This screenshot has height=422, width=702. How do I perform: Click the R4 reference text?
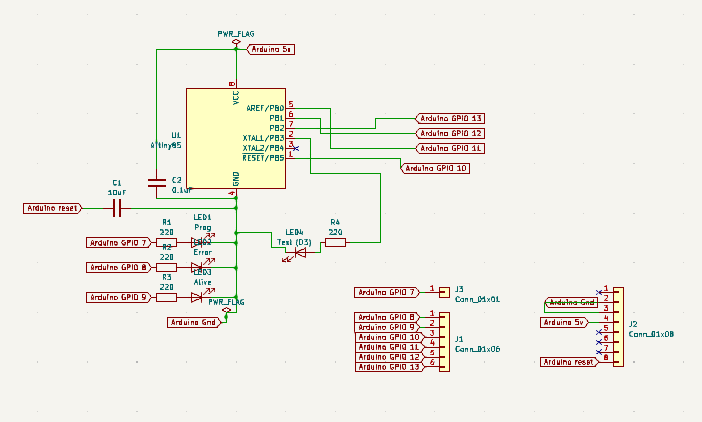[x=335, y=222]
